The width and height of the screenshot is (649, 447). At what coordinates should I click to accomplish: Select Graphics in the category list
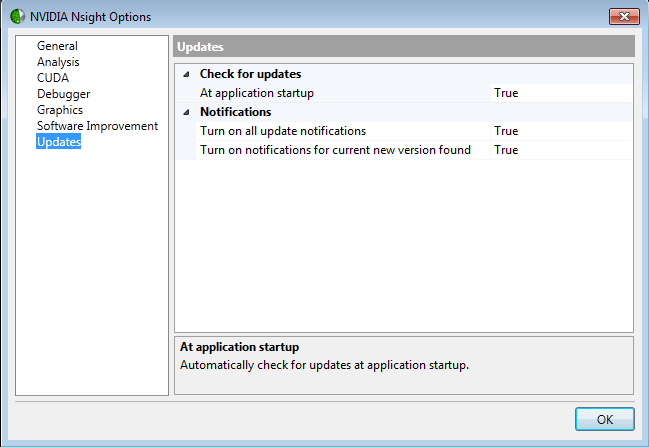click(x=60, y=110)
